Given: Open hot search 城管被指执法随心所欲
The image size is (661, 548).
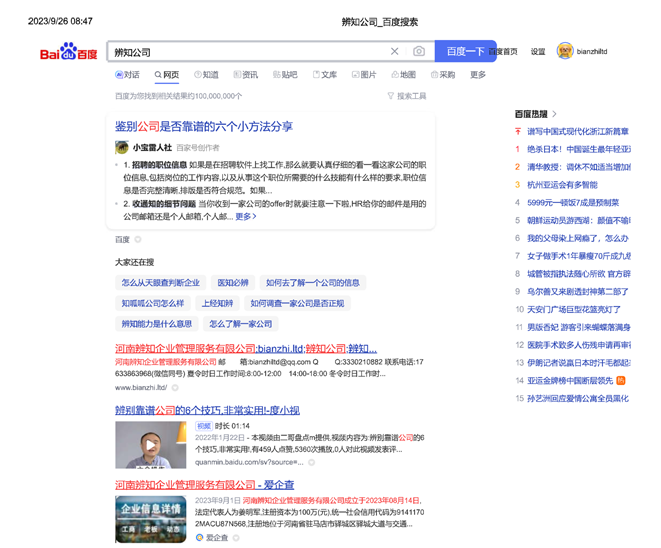Looking at the screenshot, I should coord(579,274).
